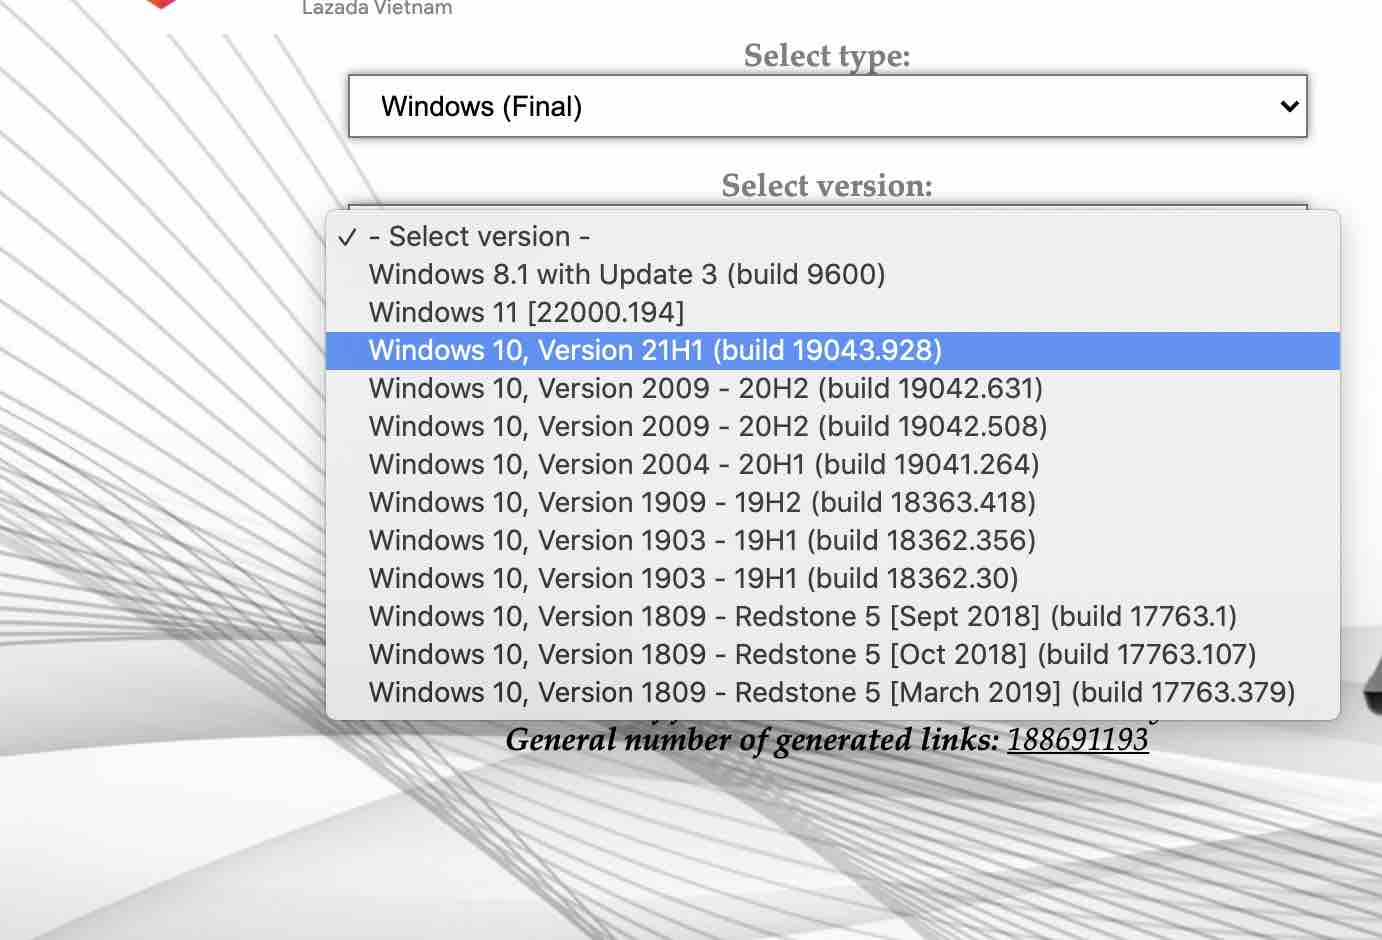Viewport: 1382px width, 940px height.
Task: Click the checkmark beside Select version
Action: [347, 238]
